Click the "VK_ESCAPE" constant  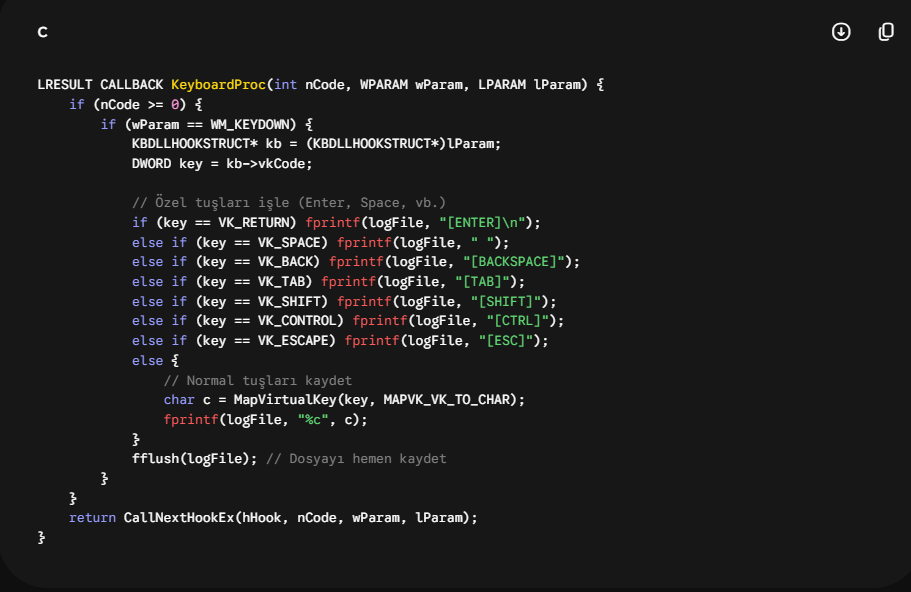293,340
